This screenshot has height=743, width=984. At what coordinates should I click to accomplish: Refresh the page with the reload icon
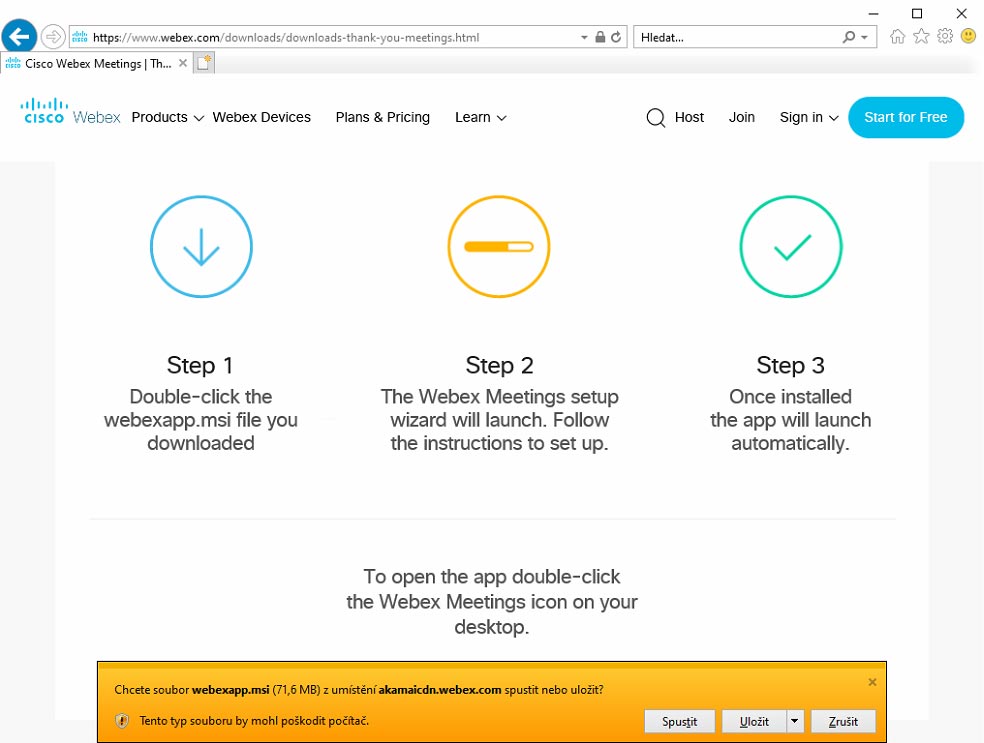(616, 37)
